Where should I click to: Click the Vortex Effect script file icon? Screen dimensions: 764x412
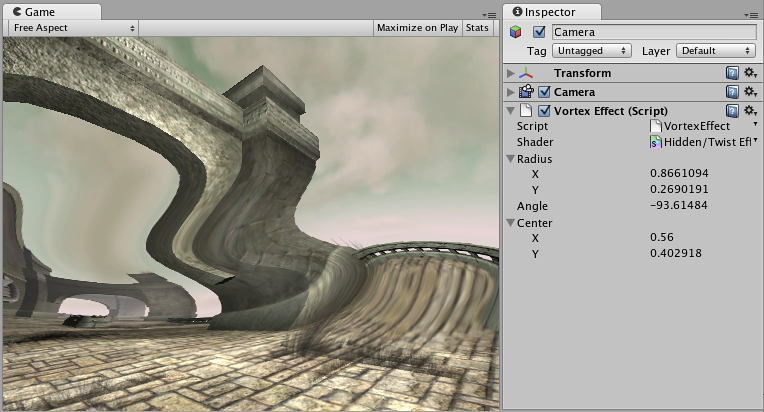(526, 111)
